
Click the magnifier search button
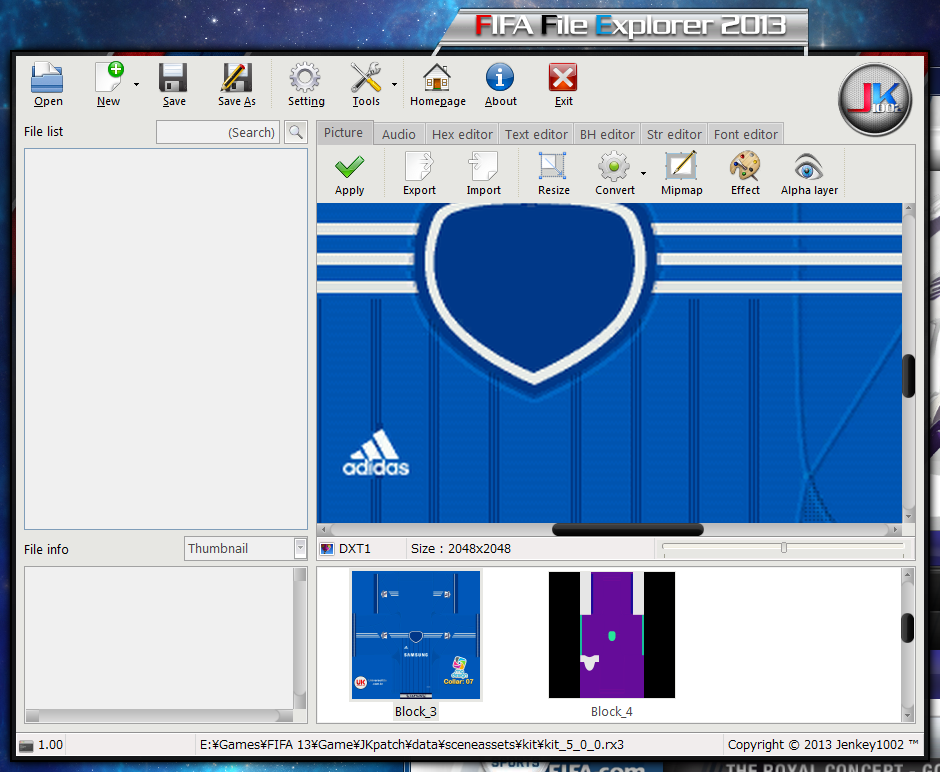pos(296,132)
